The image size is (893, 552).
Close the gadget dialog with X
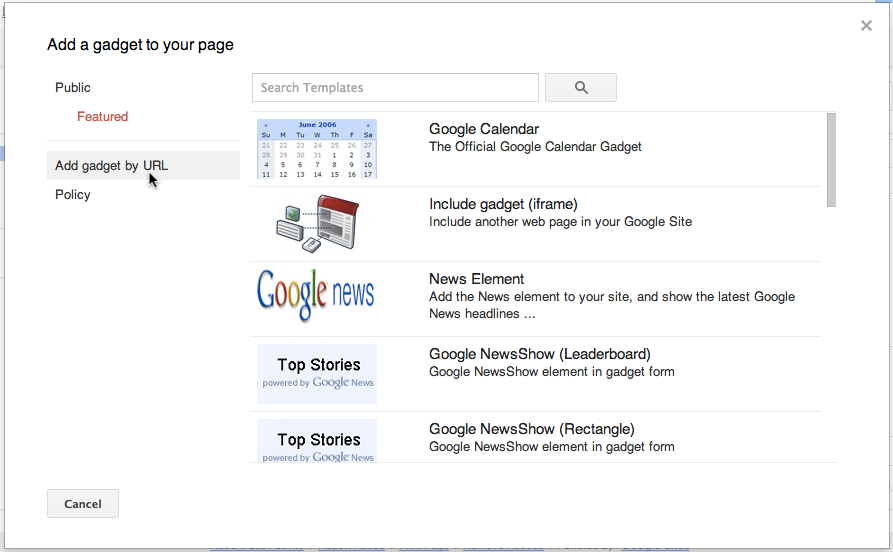pyautogui.click(x=866, y=26)
